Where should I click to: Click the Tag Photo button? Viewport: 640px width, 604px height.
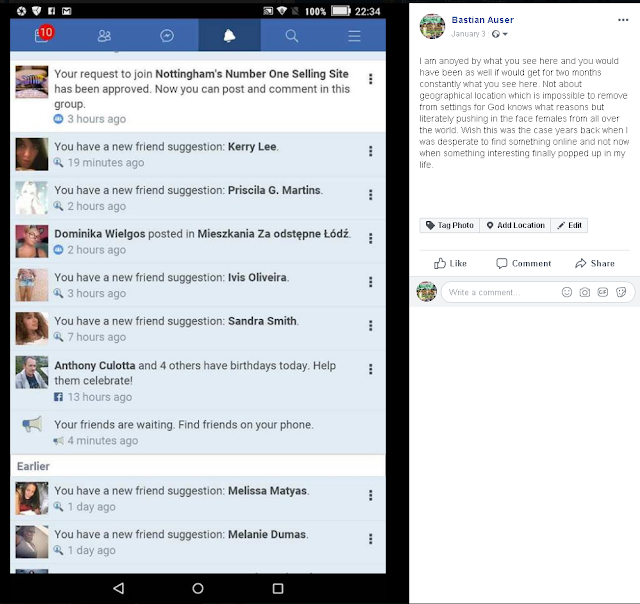[x=449, y=225]
